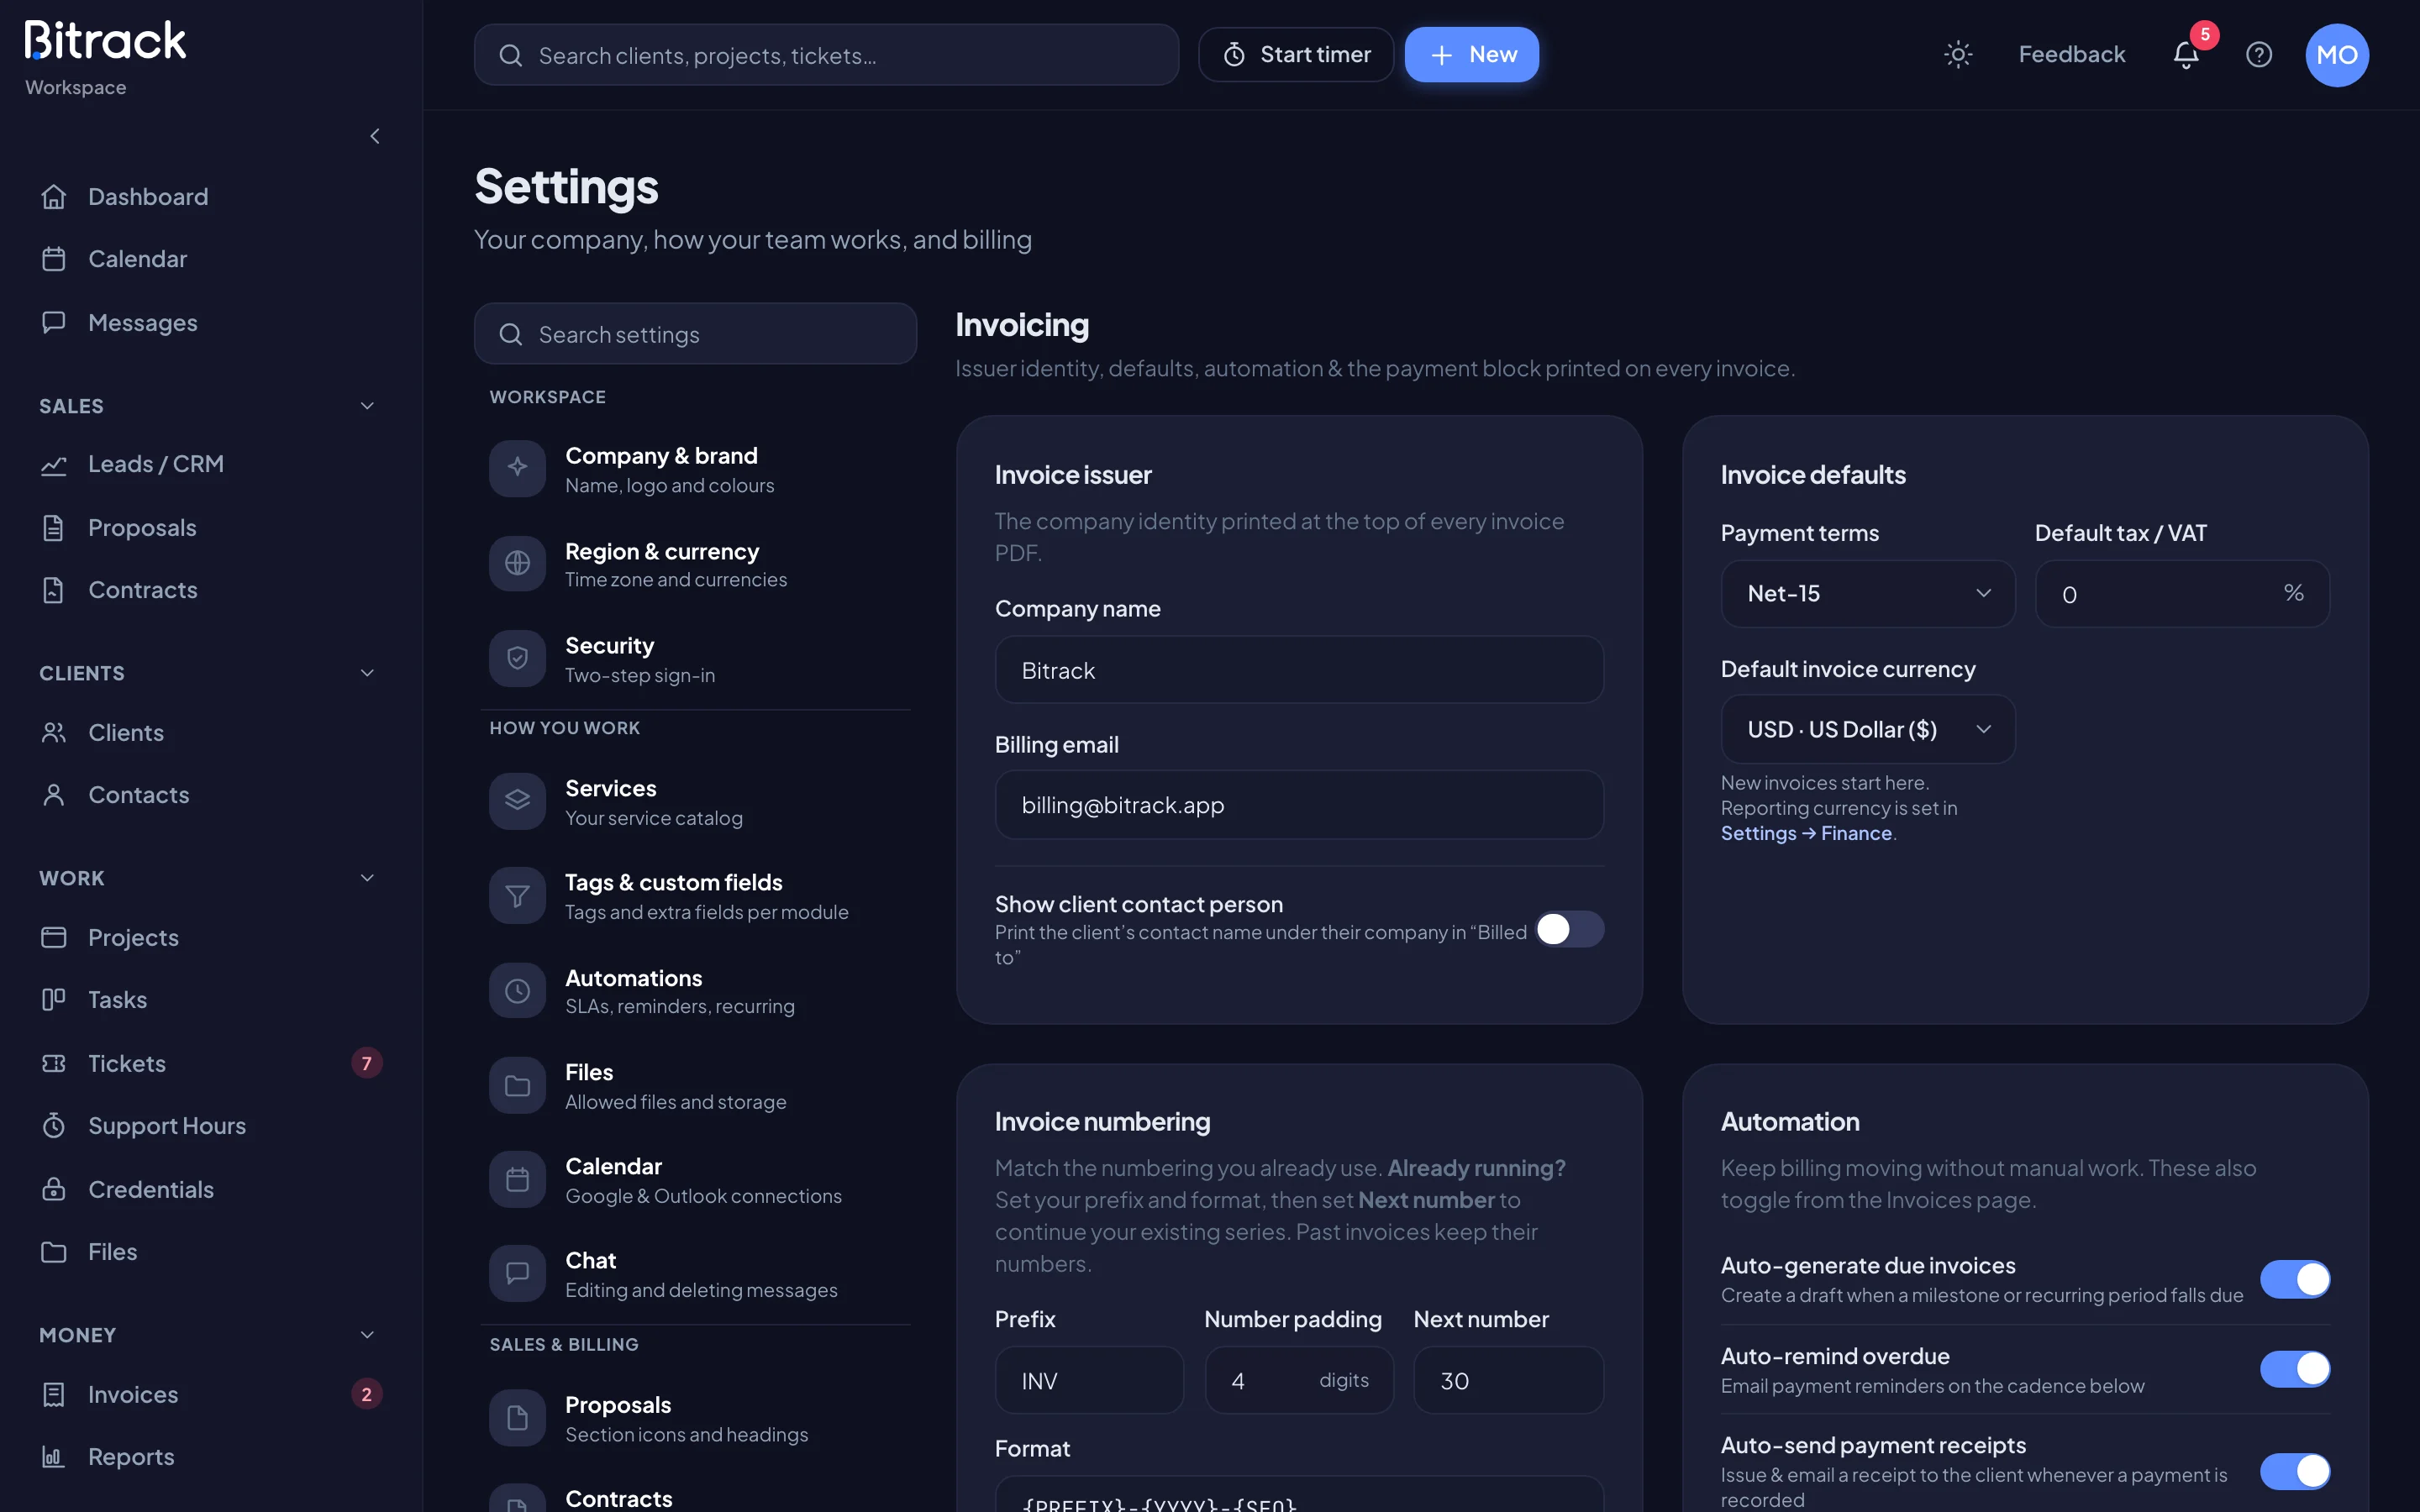Screen dimensions: 2420x1512
Task: Click the Calendar icon in settings list
Action: (x=517, y=1179)
